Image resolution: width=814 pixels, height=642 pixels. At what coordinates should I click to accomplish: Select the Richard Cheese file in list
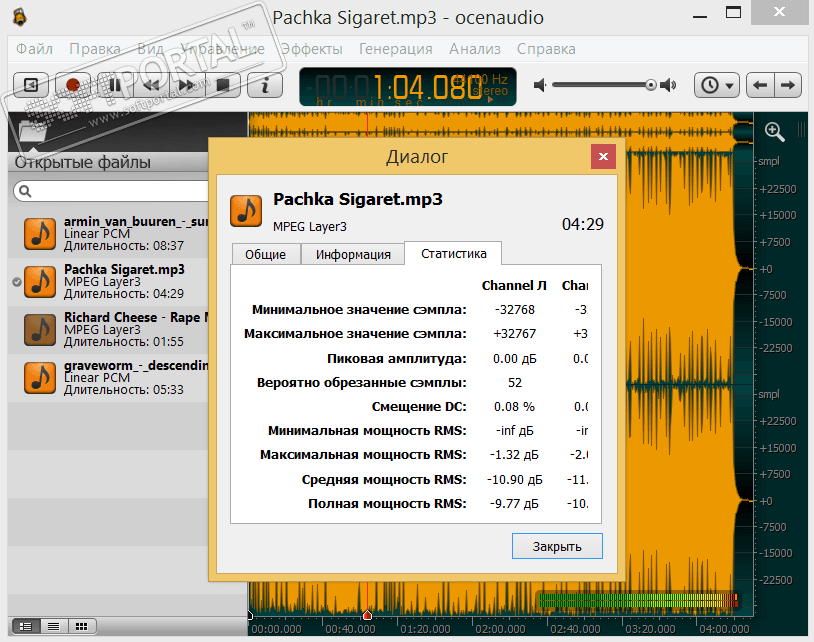click(108, 330)
